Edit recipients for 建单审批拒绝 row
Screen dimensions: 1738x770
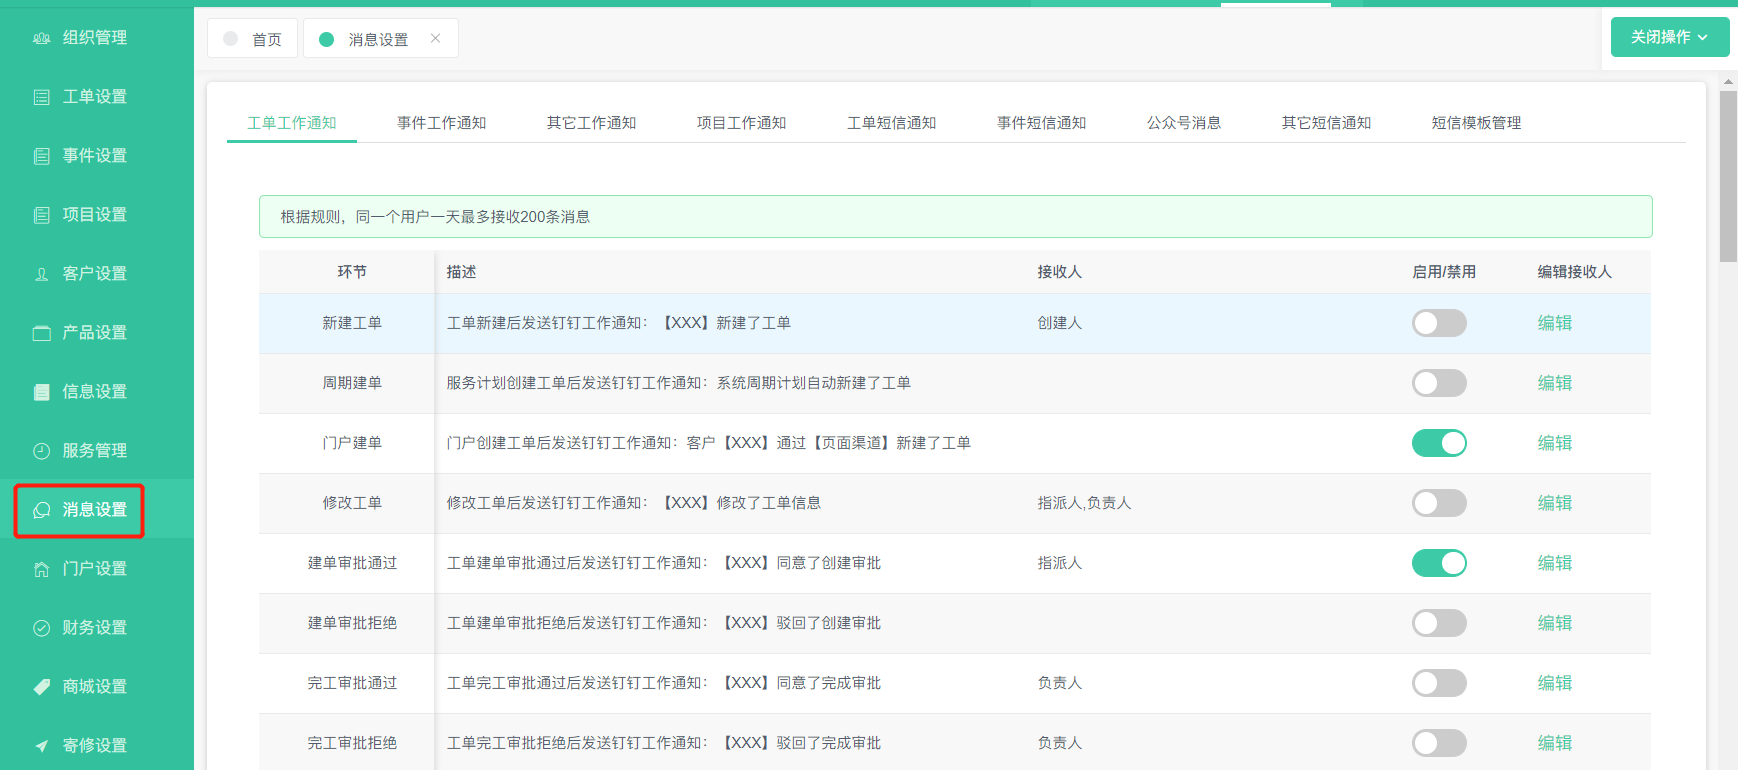point(1555,623)
